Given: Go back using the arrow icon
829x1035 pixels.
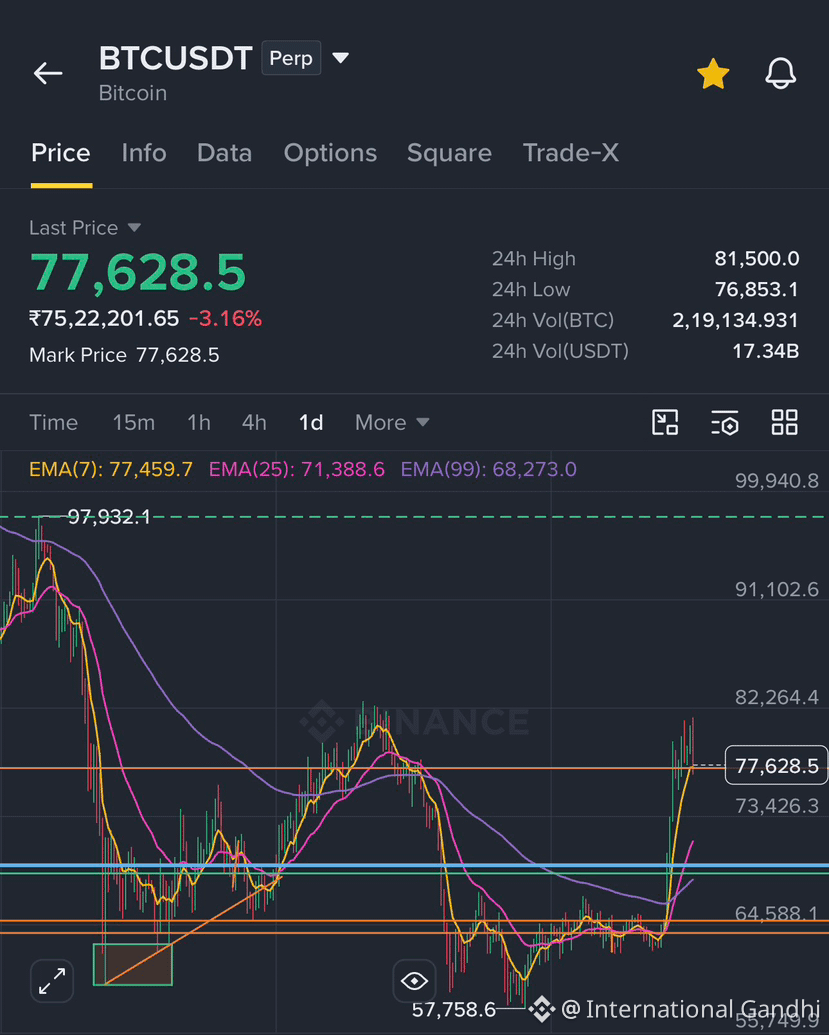Looking at the screenshot, I should (48, 73).
